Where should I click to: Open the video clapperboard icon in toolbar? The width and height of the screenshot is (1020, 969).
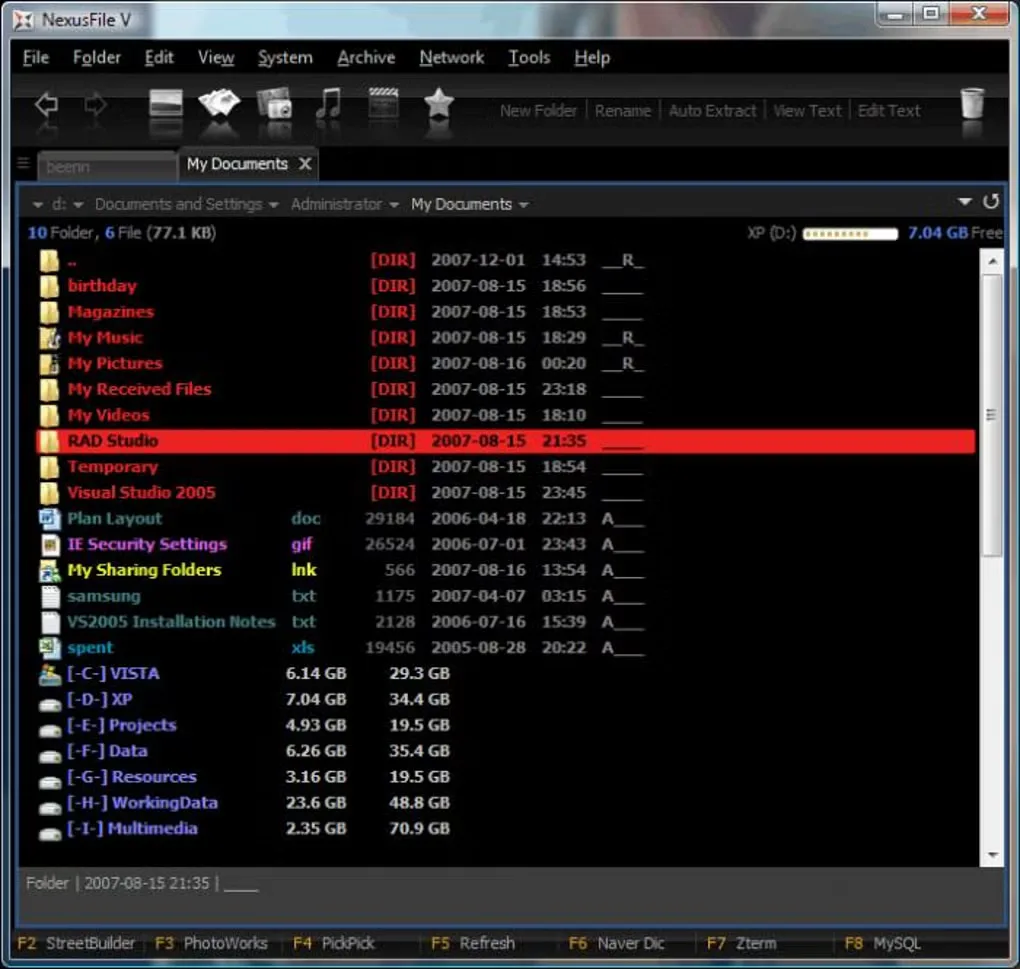click(x=384, y=103)
